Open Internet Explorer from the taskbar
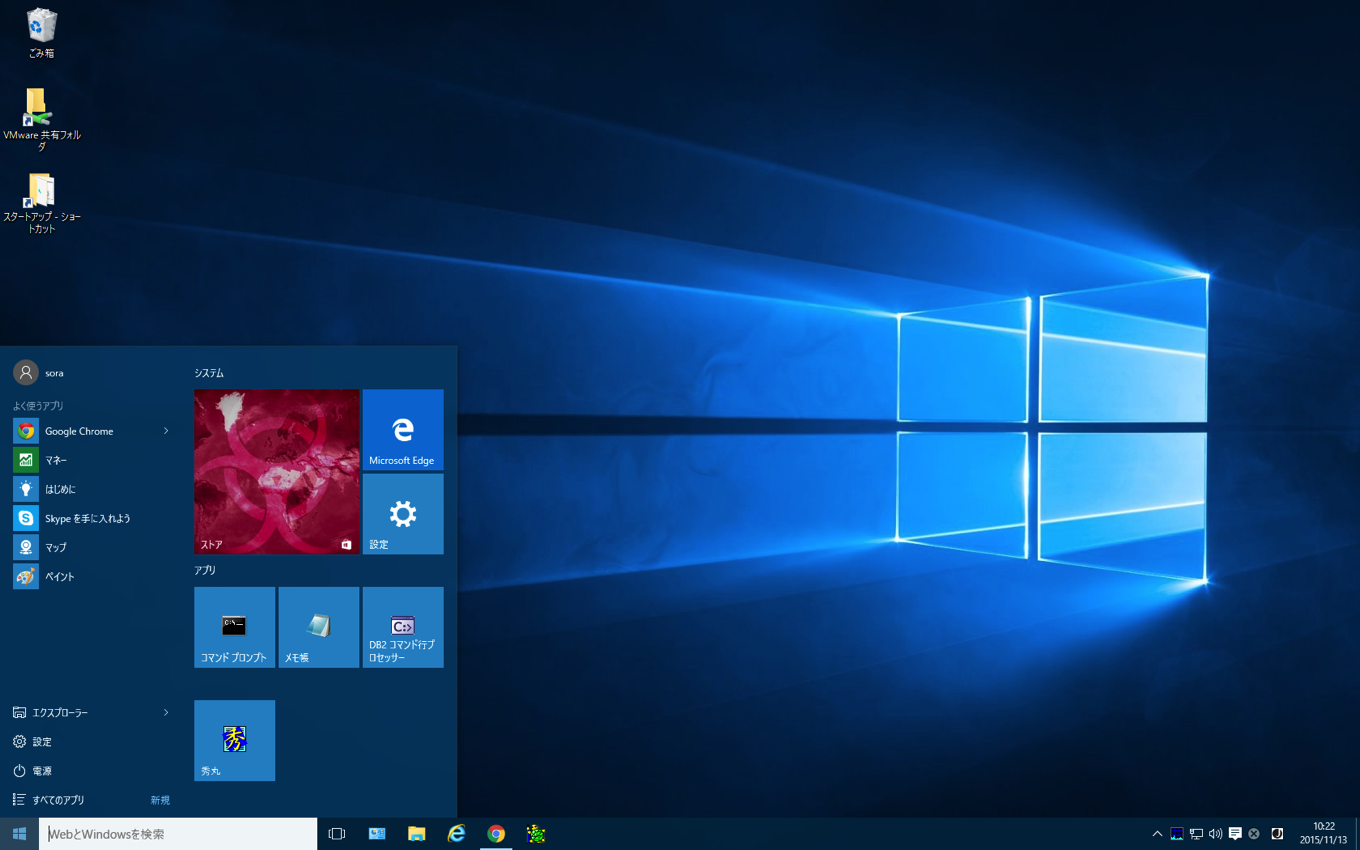 pyautogui.click(x=456, y=834)
